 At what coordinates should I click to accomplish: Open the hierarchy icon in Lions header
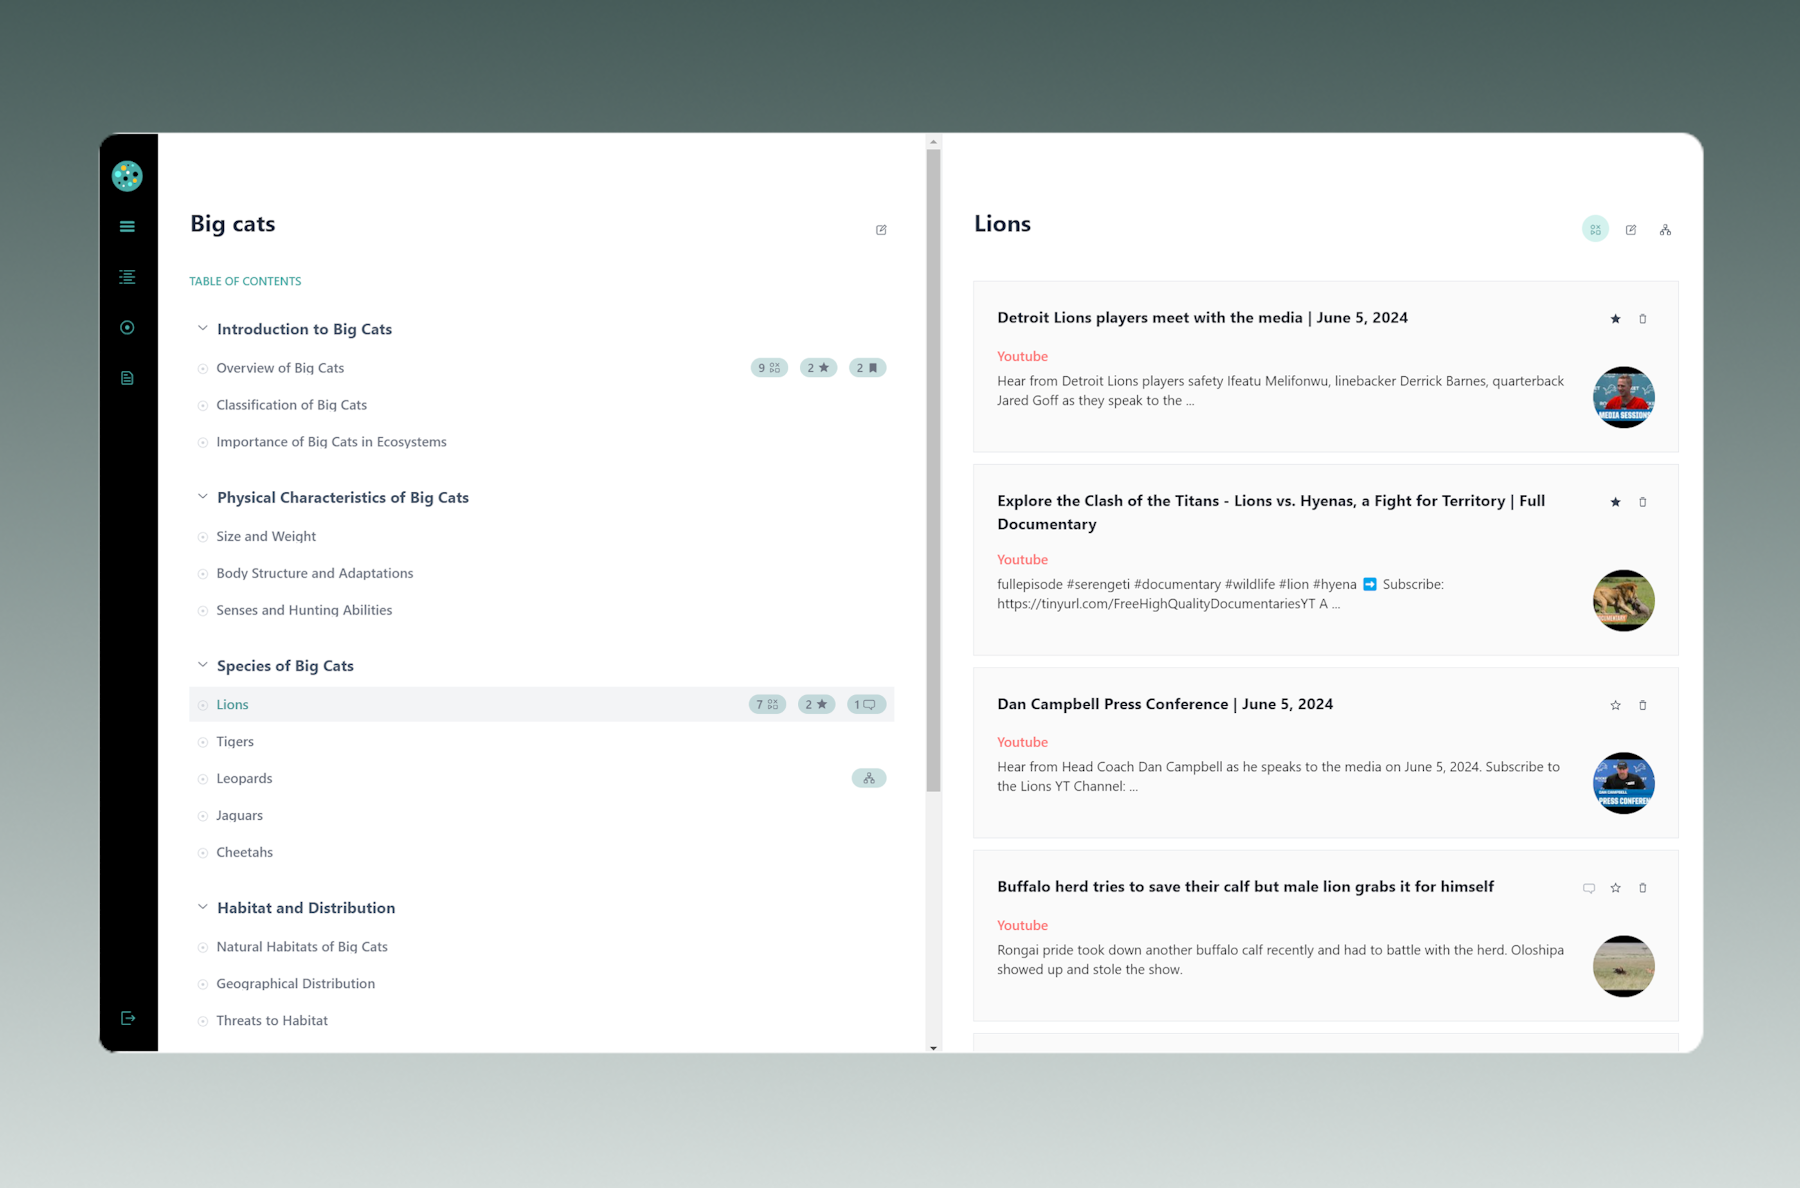[x=1665, y=230]
